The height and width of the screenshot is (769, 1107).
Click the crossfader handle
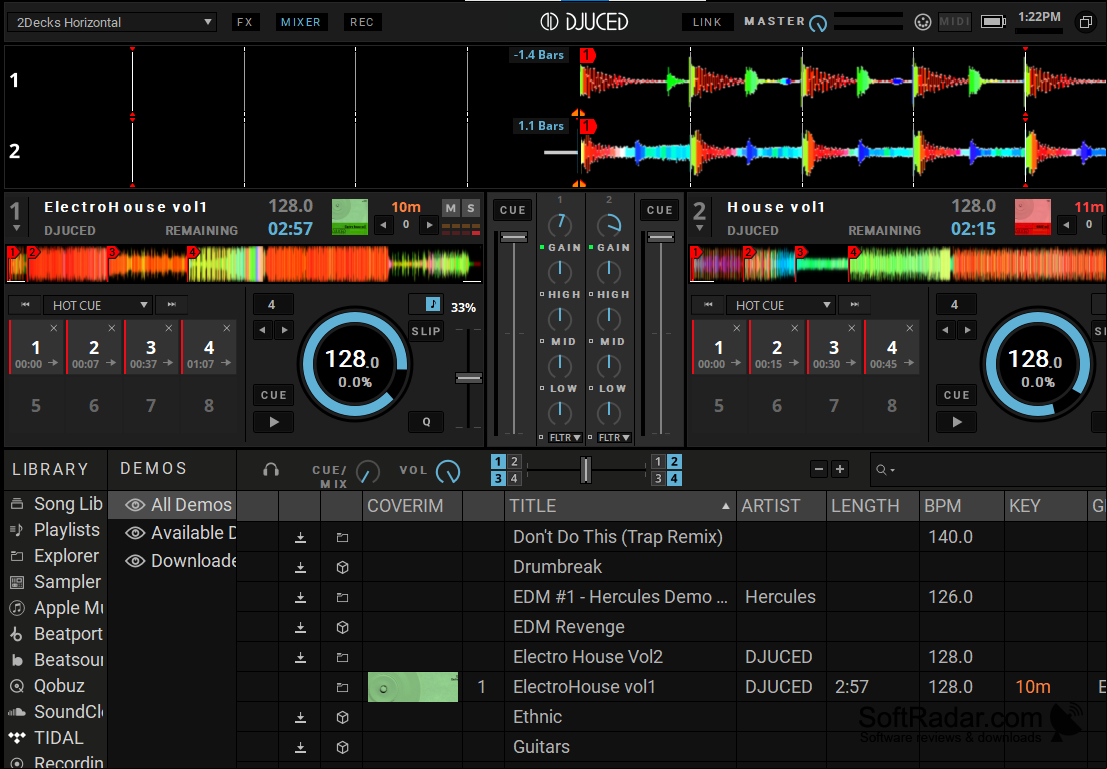click(586, 470)
